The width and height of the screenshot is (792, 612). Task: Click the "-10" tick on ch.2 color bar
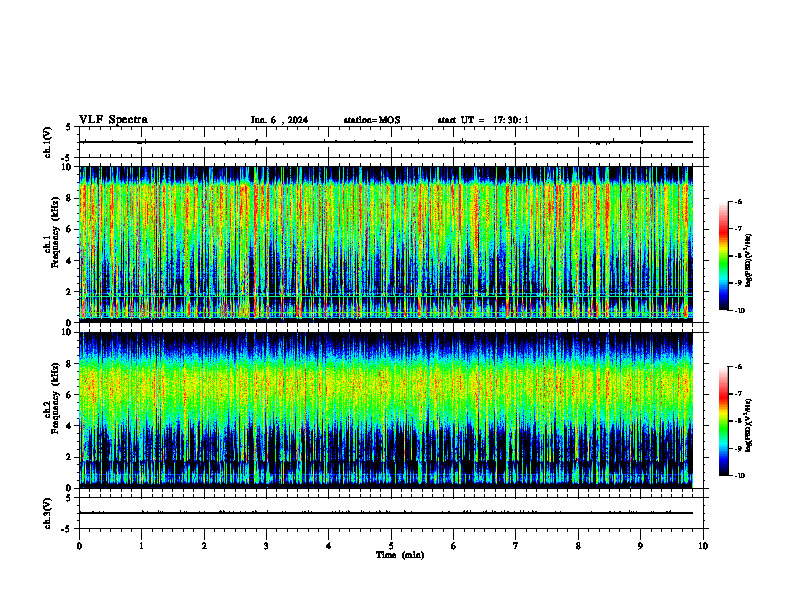[x=739, y=476]
